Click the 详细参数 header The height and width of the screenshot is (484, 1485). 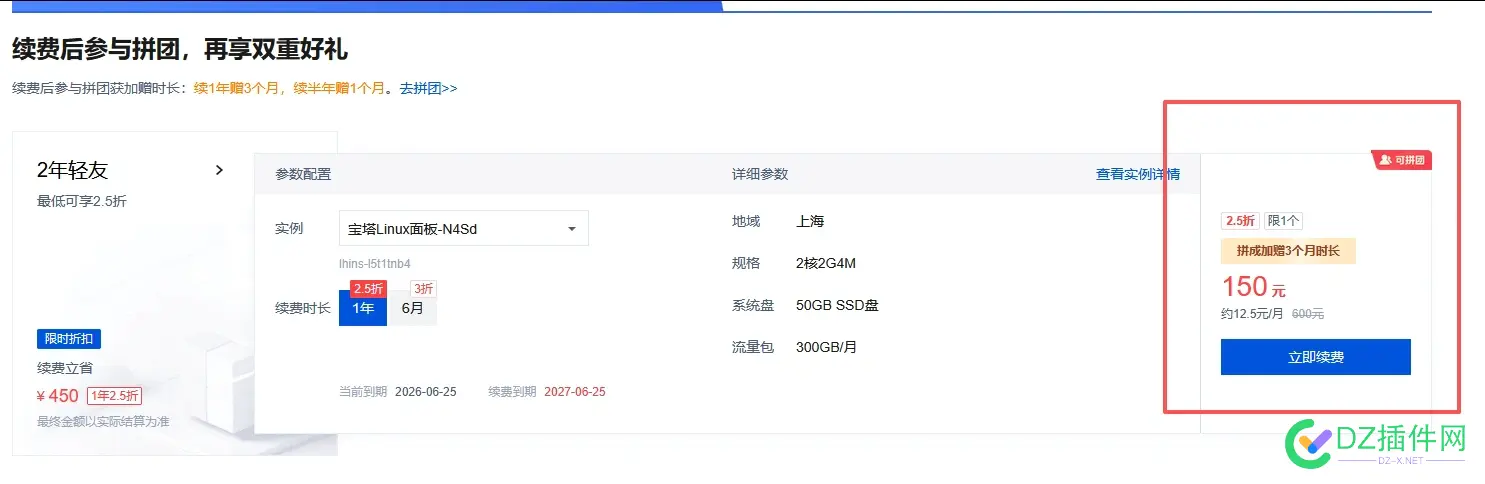click(760, 174)
